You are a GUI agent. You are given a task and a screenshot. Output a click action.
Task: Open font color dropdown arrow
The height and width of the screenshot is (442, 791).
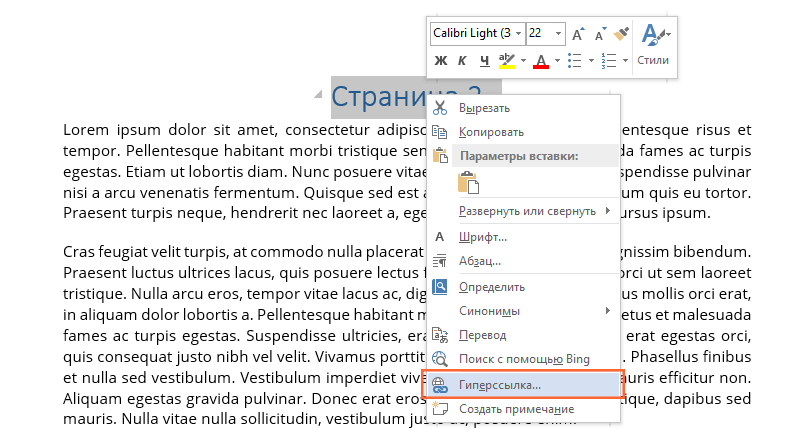[557, 61]
